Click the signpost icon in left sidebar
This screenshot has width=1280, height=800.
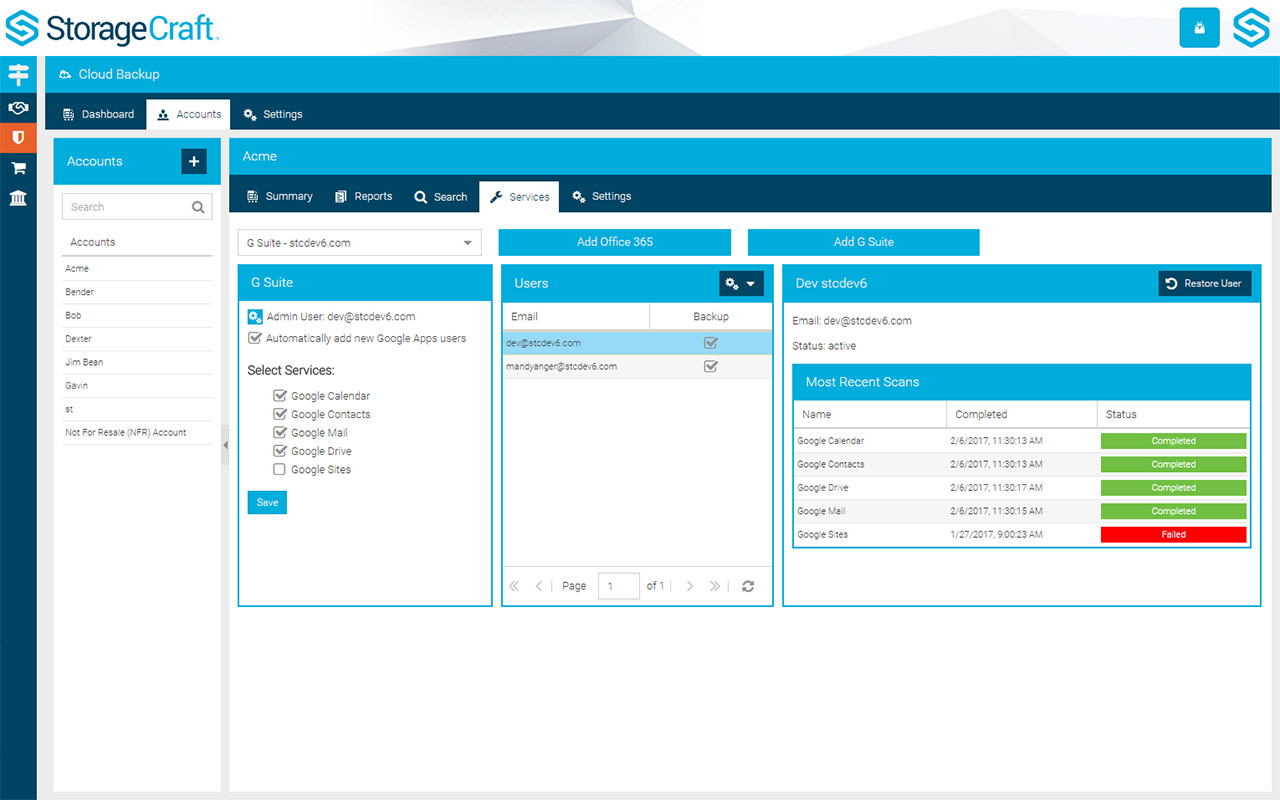pyautogui.click(x=18, y=74)
